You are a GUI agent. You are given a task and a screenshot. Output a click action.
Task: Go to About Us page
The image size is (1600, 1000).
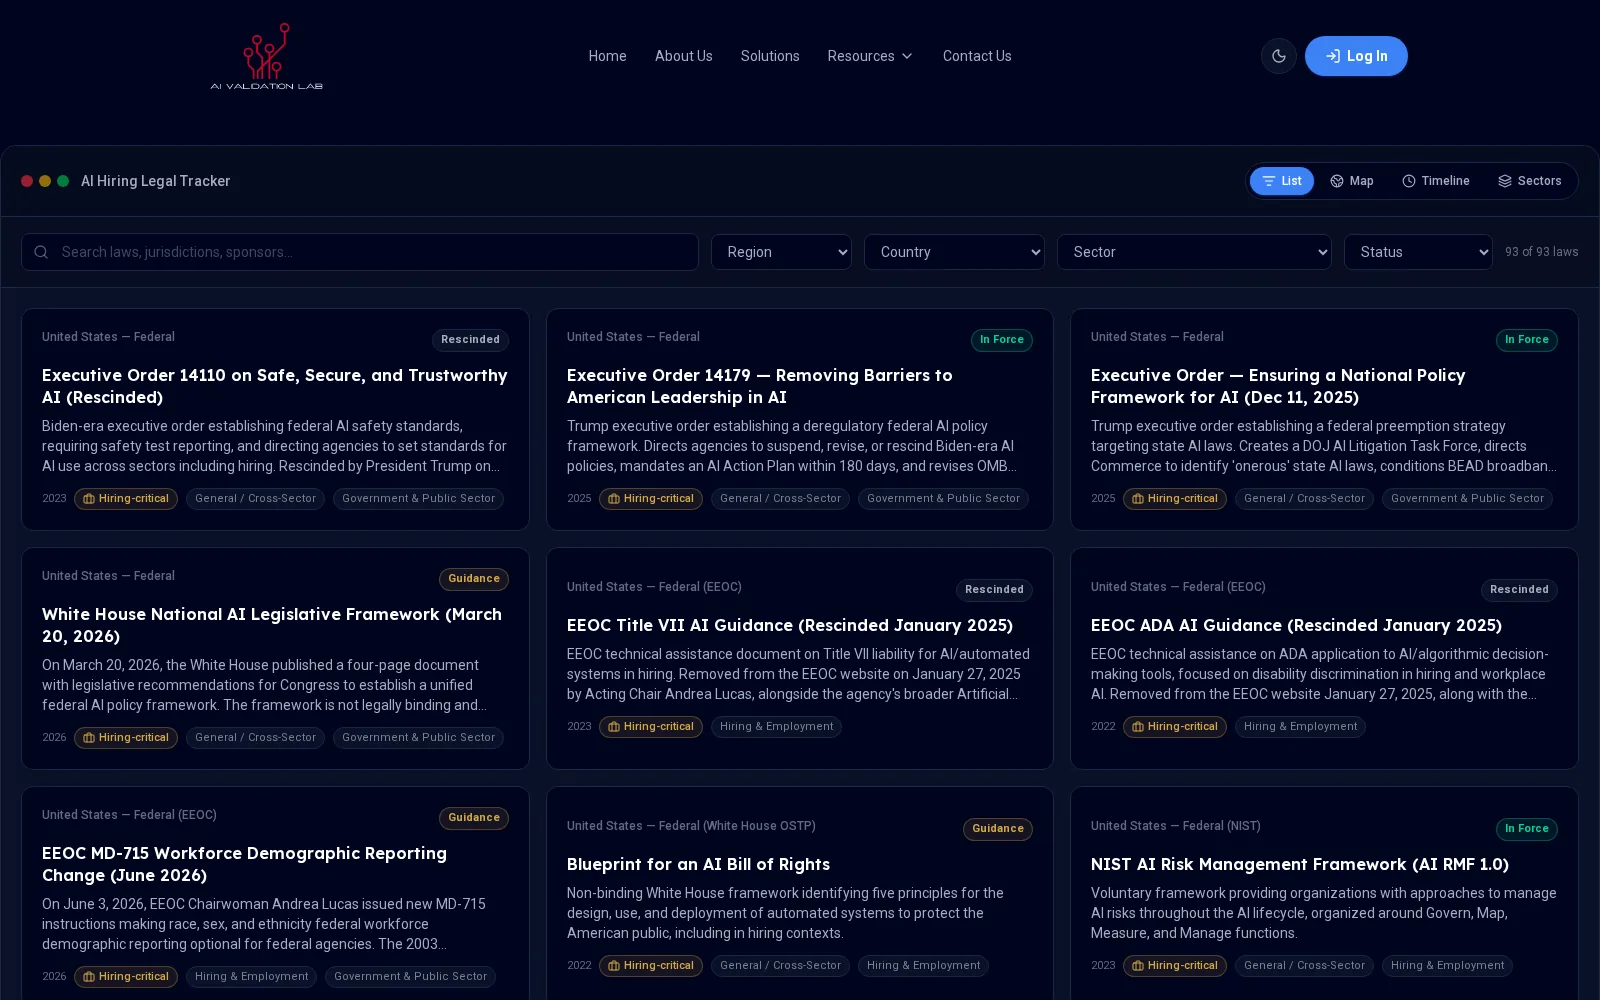[684, 56]
